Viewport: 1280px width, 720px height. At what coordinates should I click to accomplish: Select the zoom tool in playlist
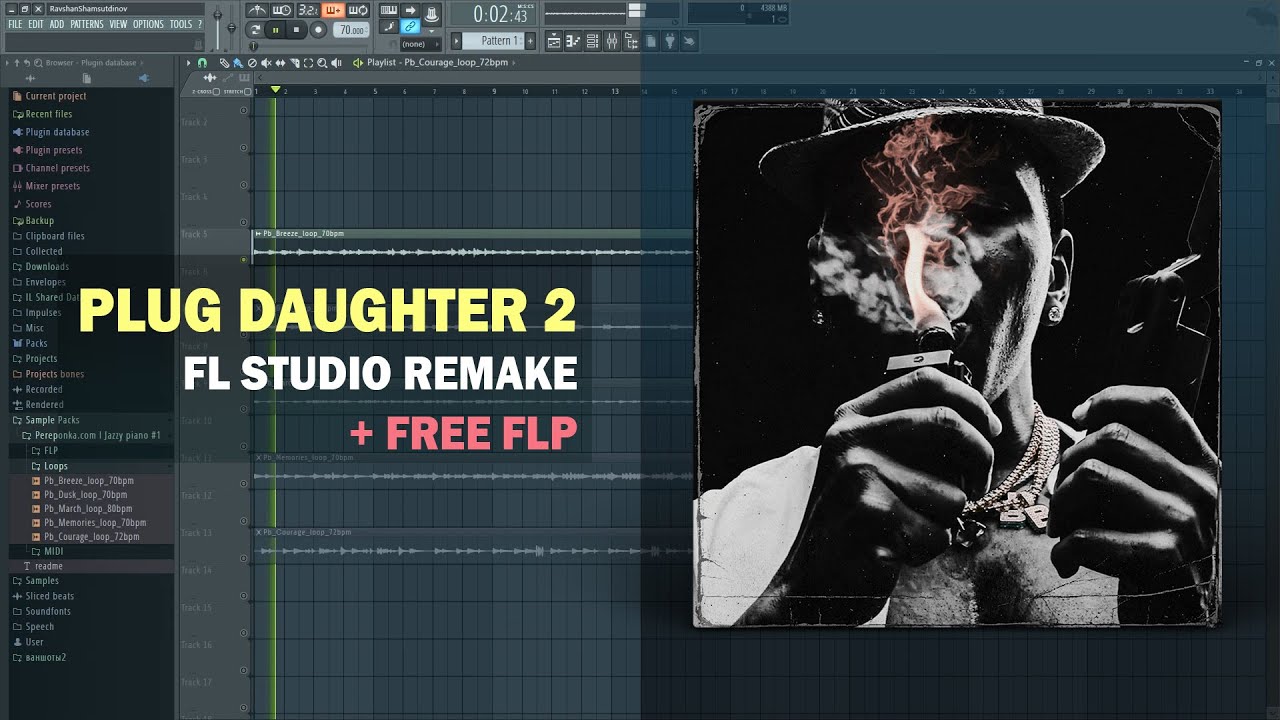322,62
